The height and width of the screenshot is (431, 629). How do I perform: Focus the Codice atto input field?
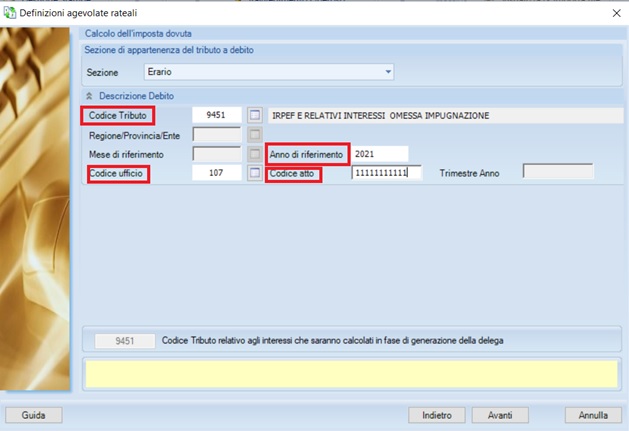pos(386,173)
